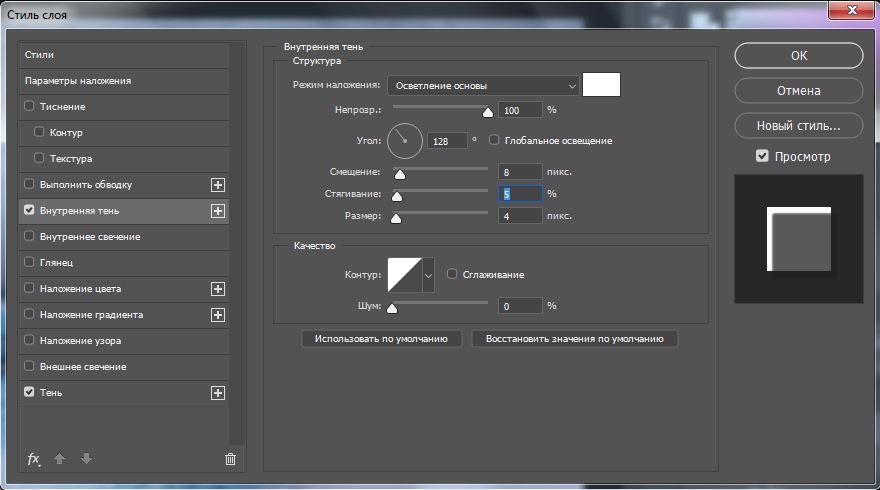Click Шум noise slider handle
The width and height of the screenshot is (880, 490).
[392, 308]
